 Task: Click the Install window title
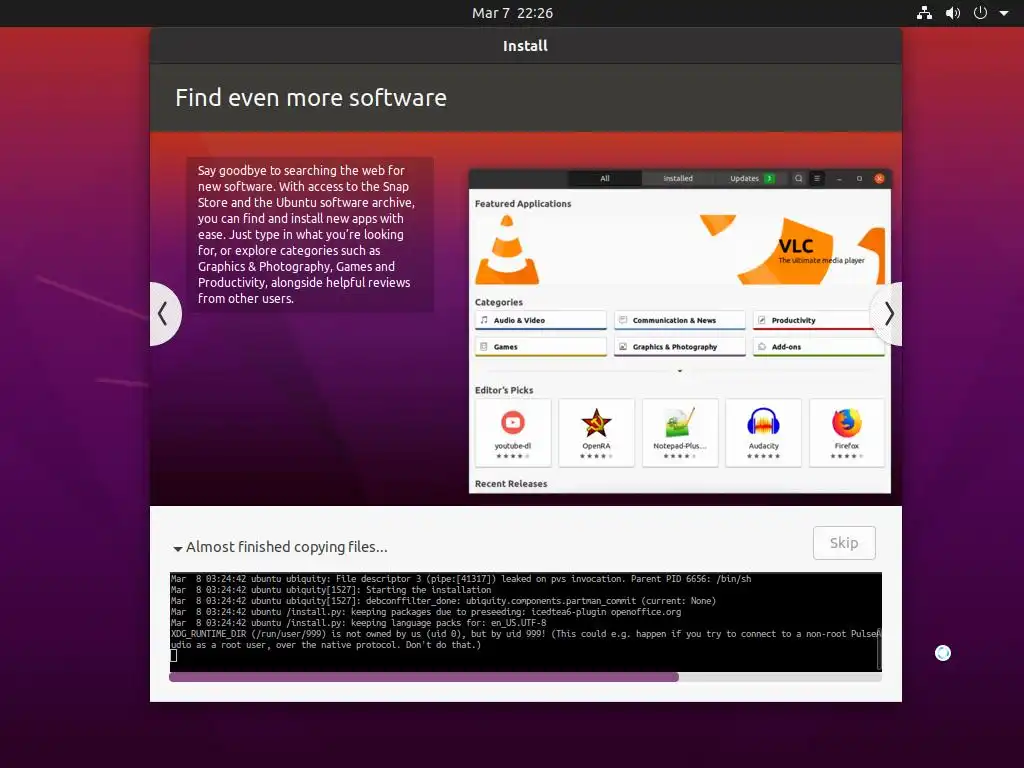(x=525, y=46)
